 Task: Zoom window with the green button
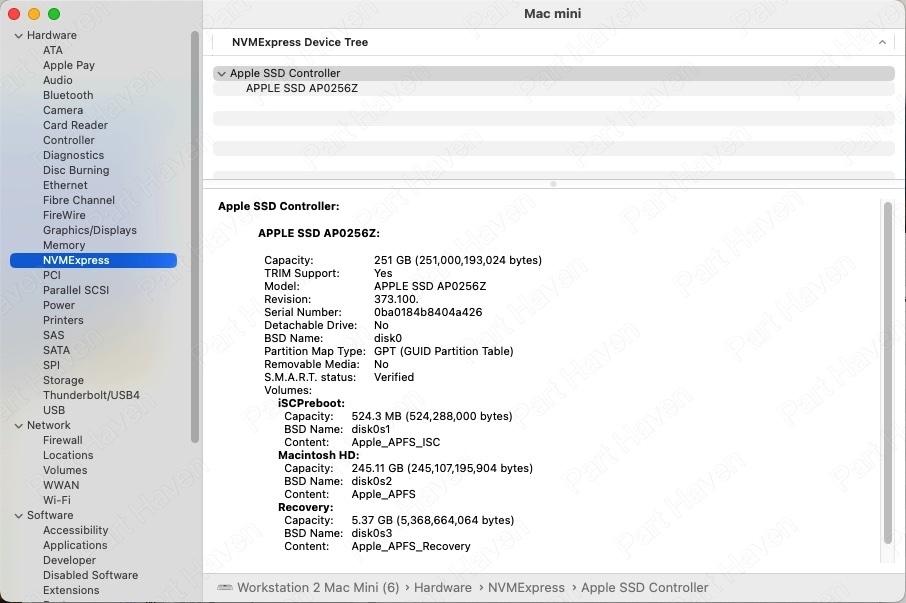point(54,14)
